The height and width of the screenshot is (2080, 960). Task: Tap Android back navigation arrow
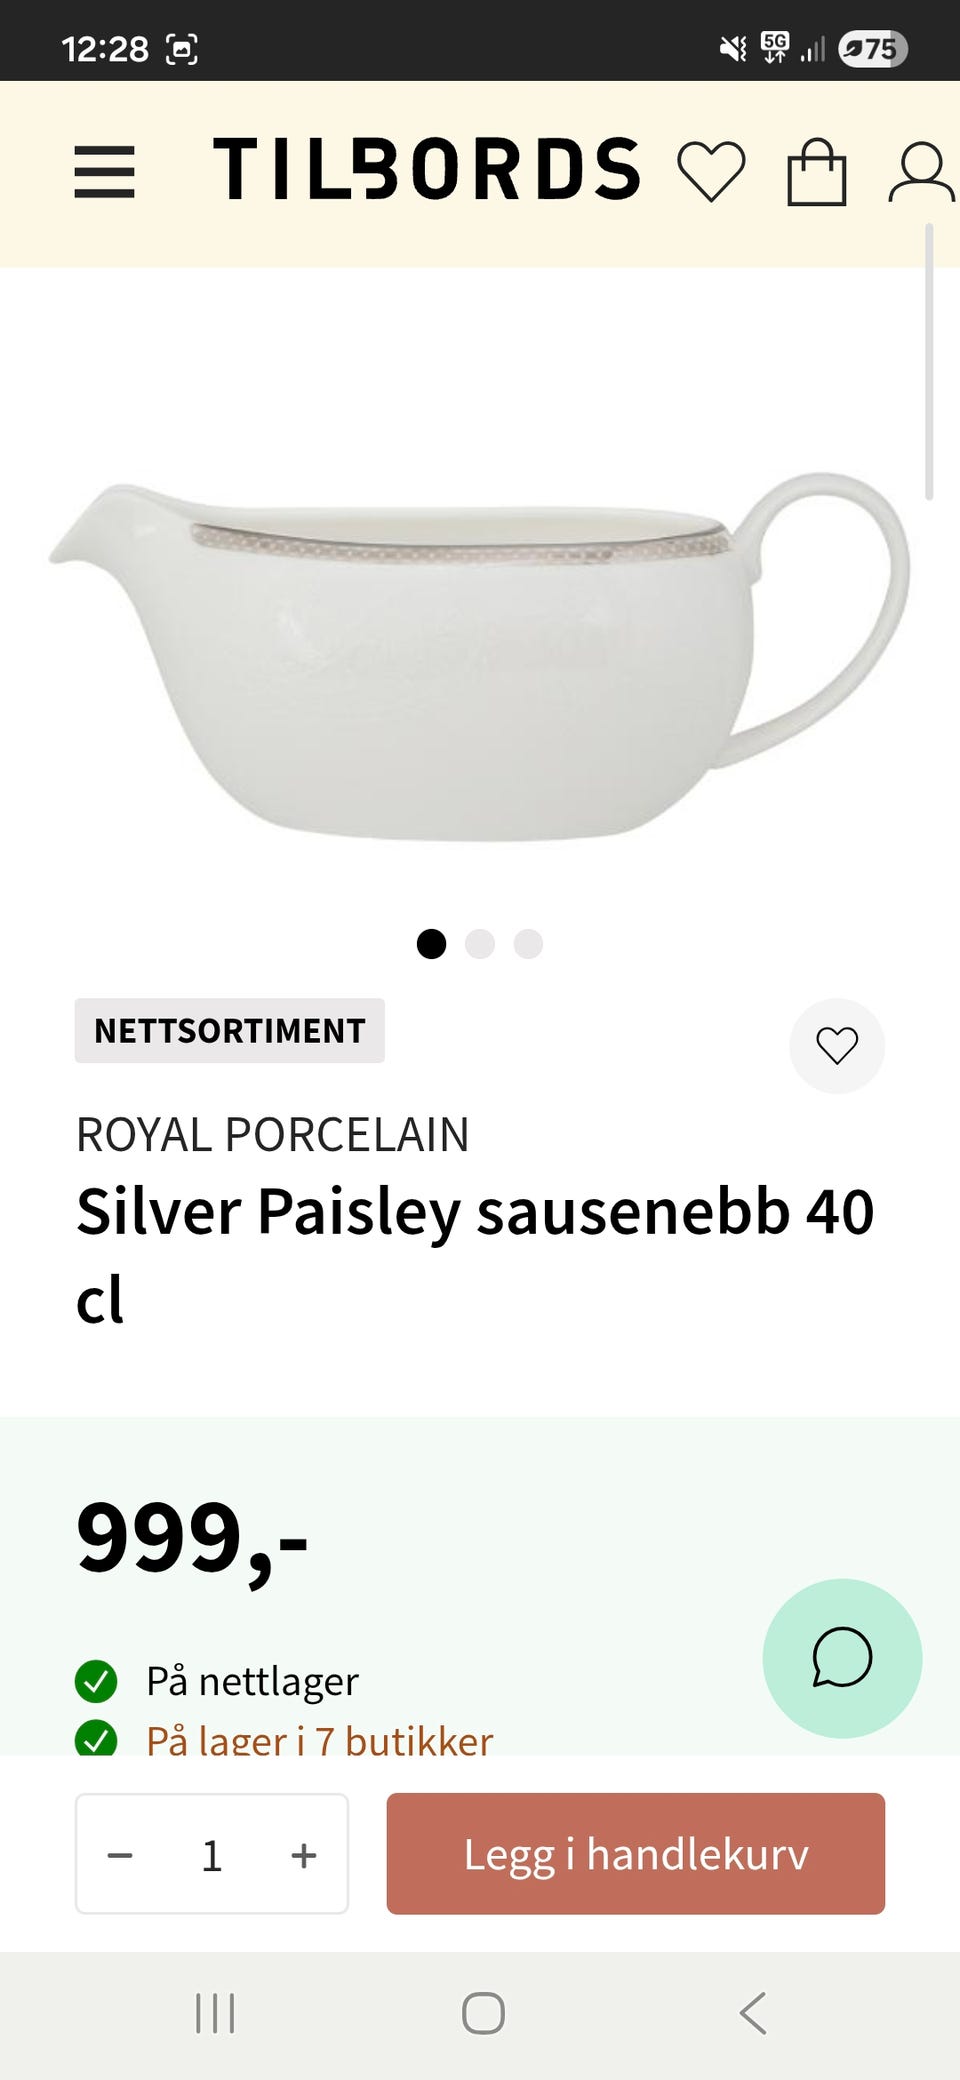(x=753, y=2013)
